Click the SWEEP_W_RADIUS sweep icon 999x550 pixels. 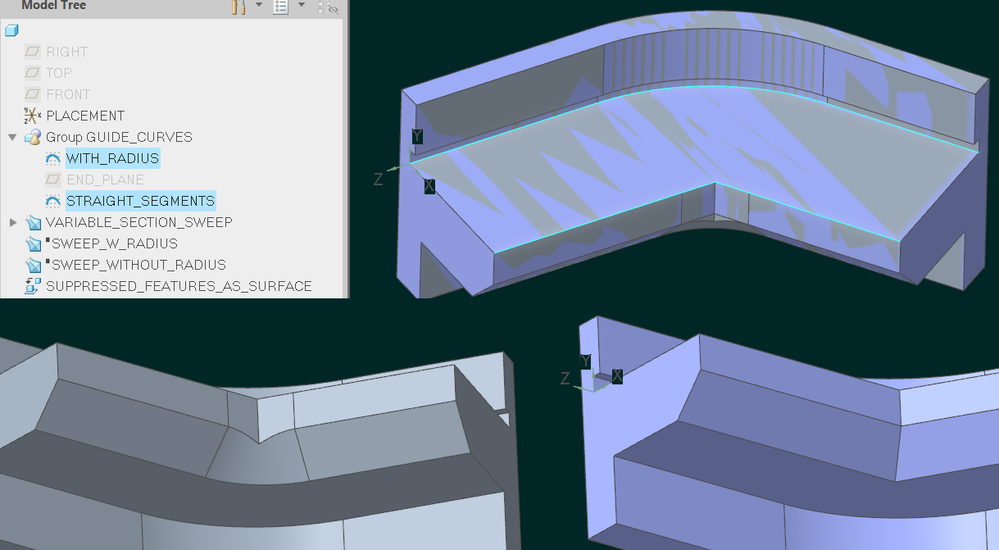coord(33,244)
